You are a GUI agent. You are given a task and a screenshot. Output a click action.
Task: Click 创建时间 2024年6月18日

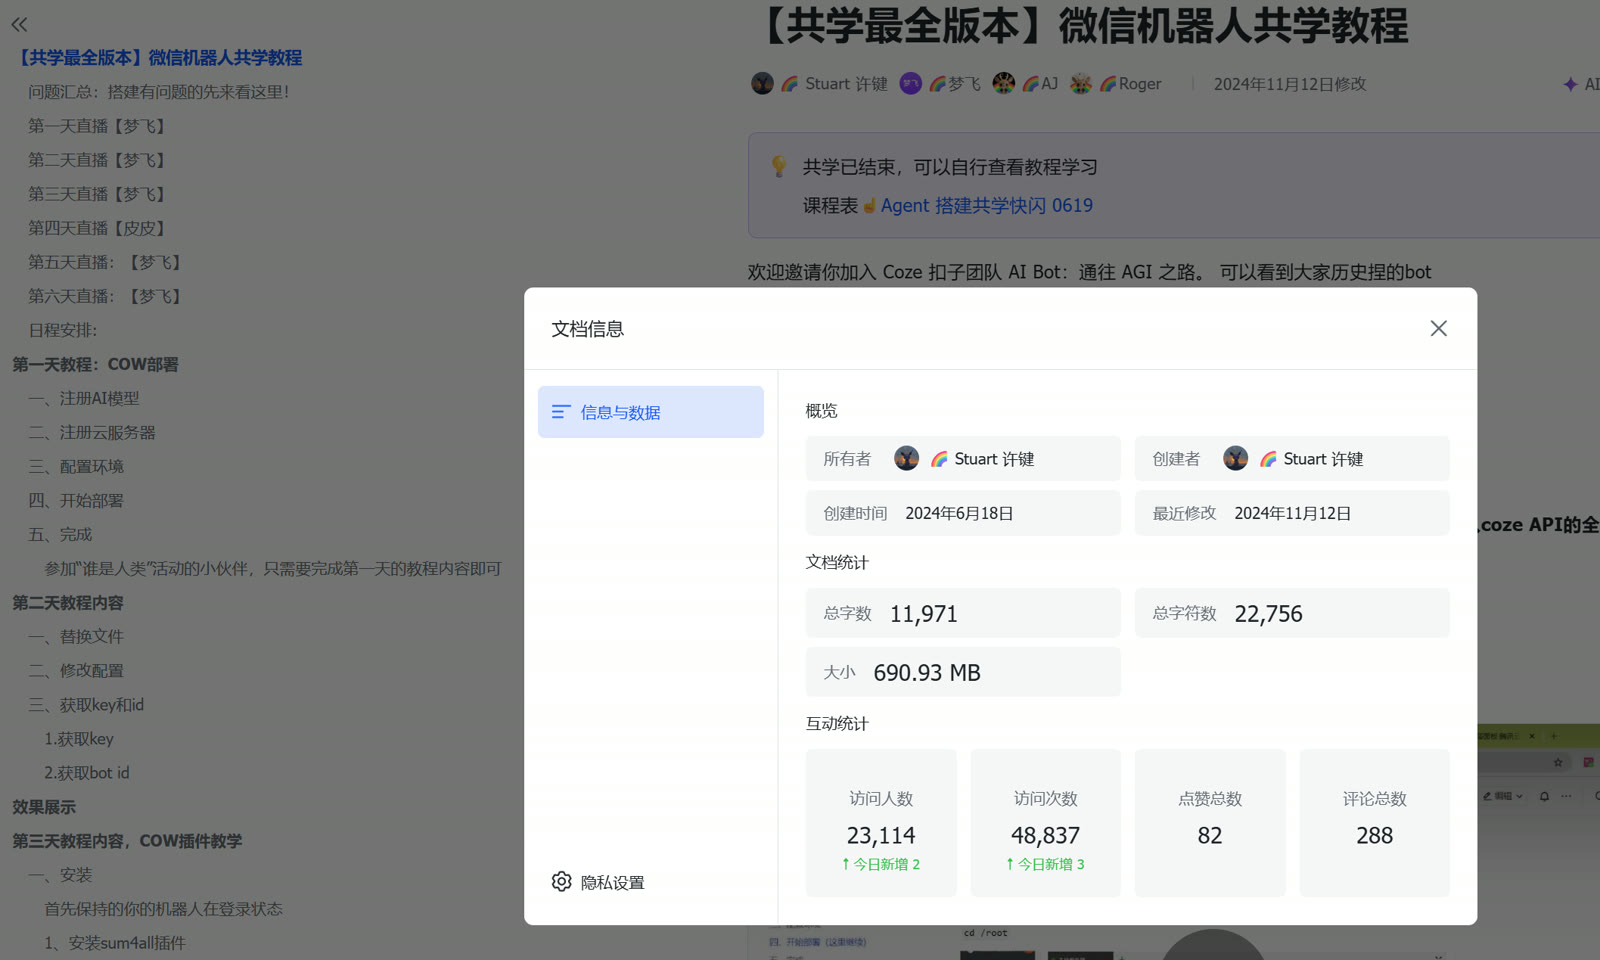(x=963, y=513)
